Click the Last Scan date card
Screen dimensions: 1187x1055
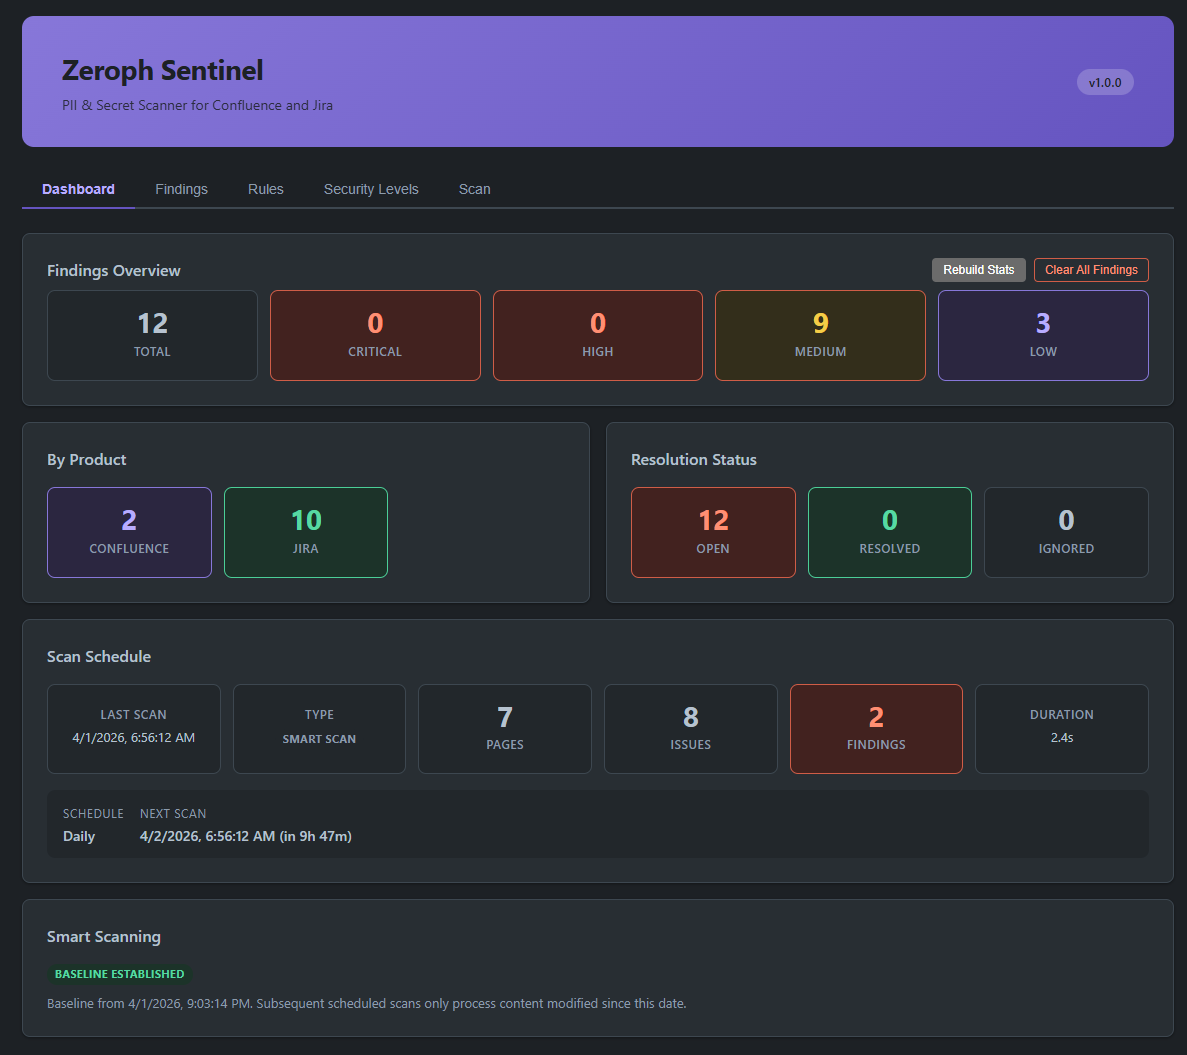pyautogui.click(x=134, y=729)
